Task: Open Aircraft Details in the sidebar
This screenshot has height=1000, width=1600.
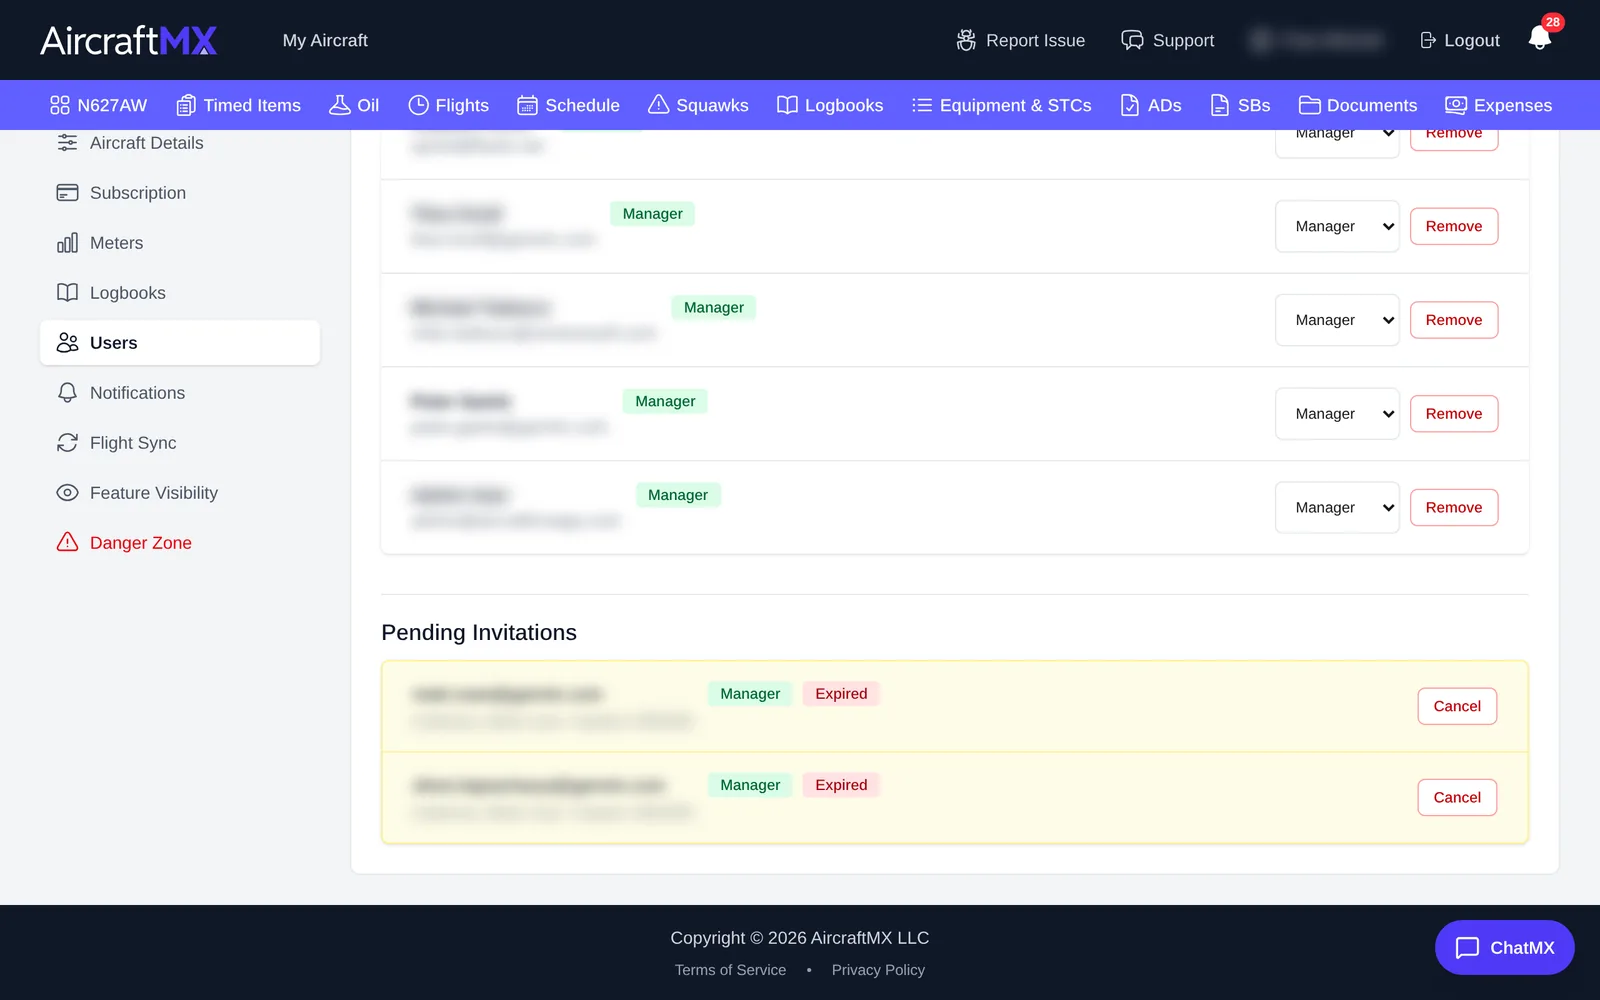Action: click(x=180, y=143)
